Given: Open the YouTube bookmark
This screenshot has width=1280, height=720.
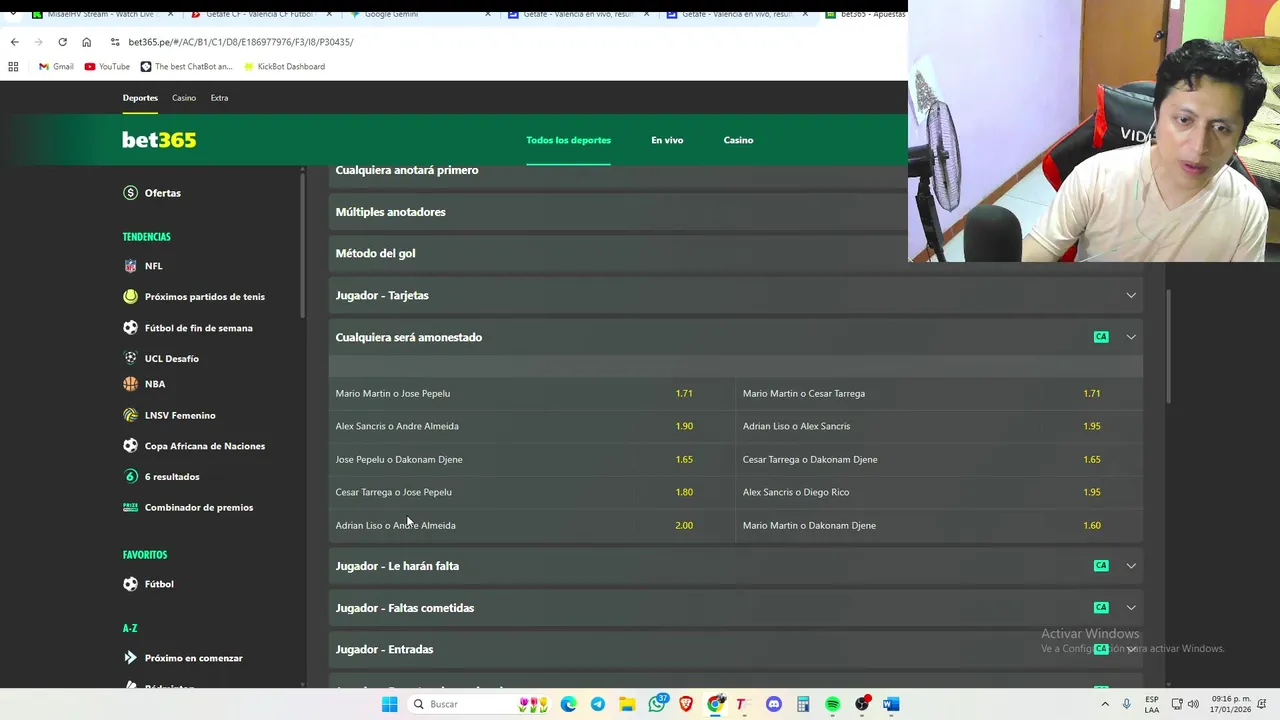Looking at the screenshot, I should click(x=107, y=67).
